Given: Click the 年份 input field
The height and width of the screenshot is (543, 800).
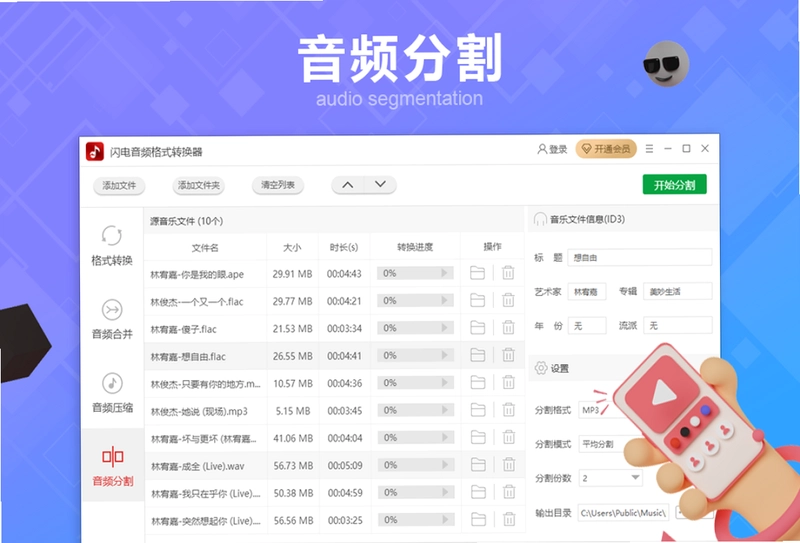Looking at the screenshot, I should tap(587, 326).
